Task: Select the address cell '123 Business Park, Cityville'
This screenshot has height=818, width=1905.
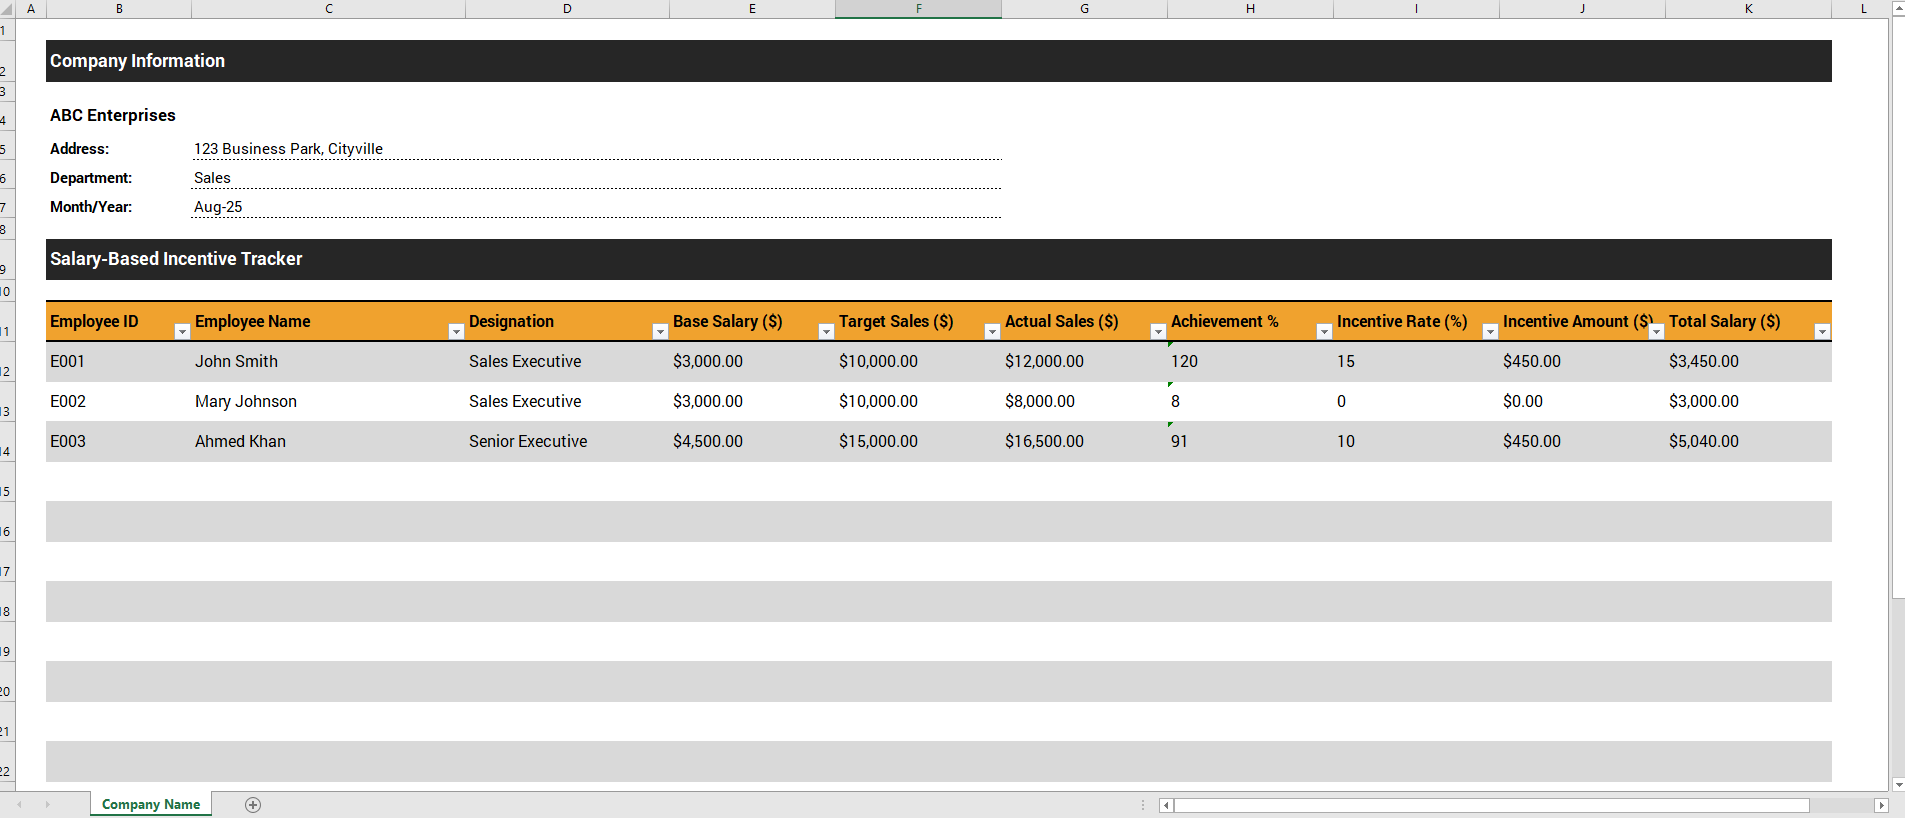Action: 596,148
